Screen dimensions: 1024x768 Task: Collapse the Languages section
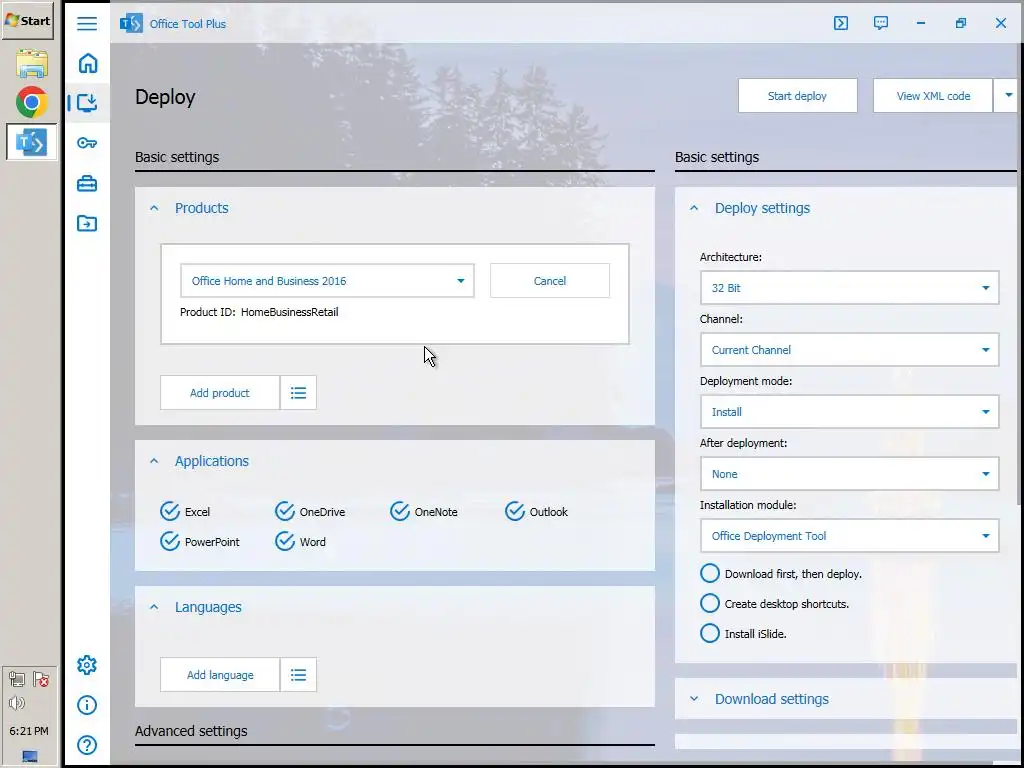click(154, 607)
